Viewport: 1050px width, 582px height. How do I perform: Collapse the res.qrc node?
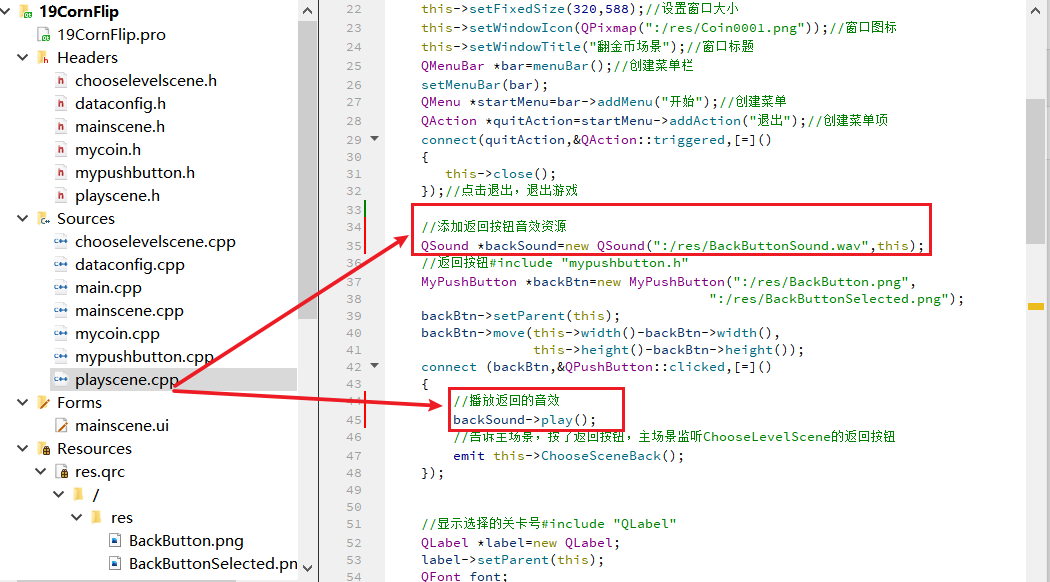[x=40, y=471]
